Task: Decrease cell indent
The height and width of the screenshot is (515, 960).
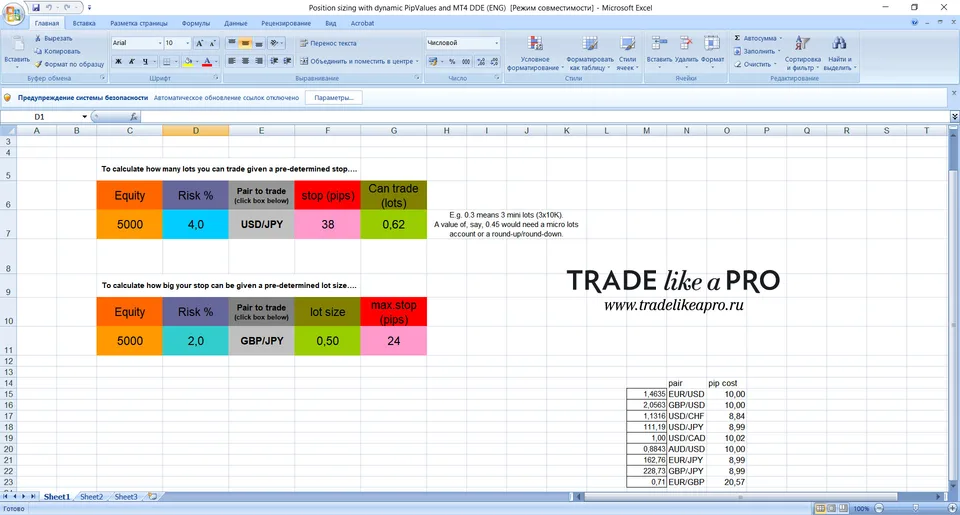Action: [274, 61]
